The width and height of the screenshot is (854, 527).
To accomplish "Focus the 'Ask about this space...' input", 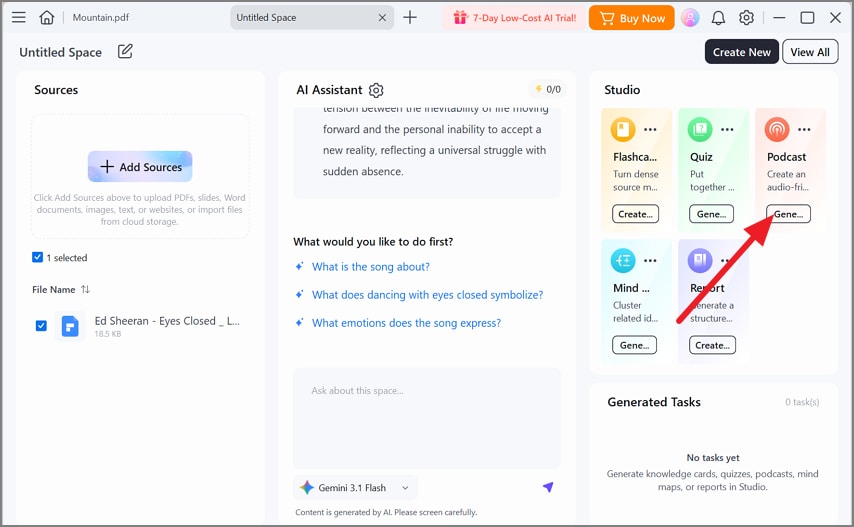I will tap(427, 418).
